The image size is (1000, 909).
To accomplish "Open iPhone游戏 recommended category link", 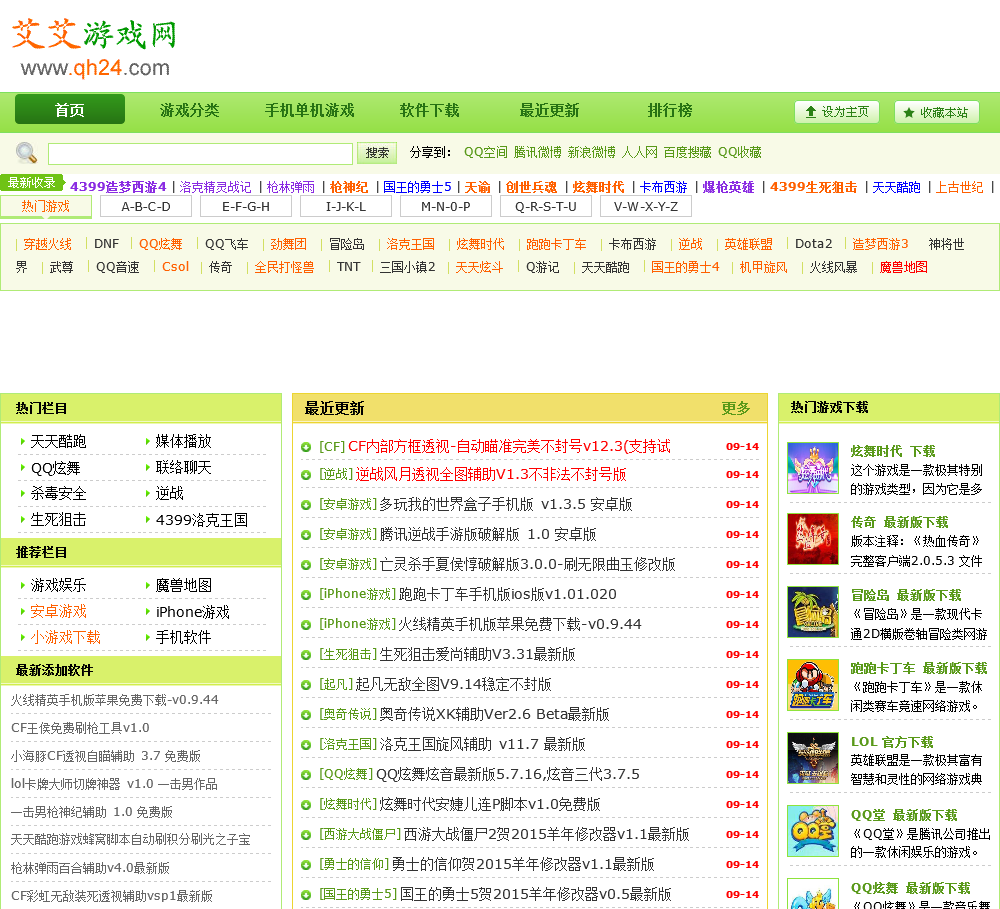I will click(193, 612).
